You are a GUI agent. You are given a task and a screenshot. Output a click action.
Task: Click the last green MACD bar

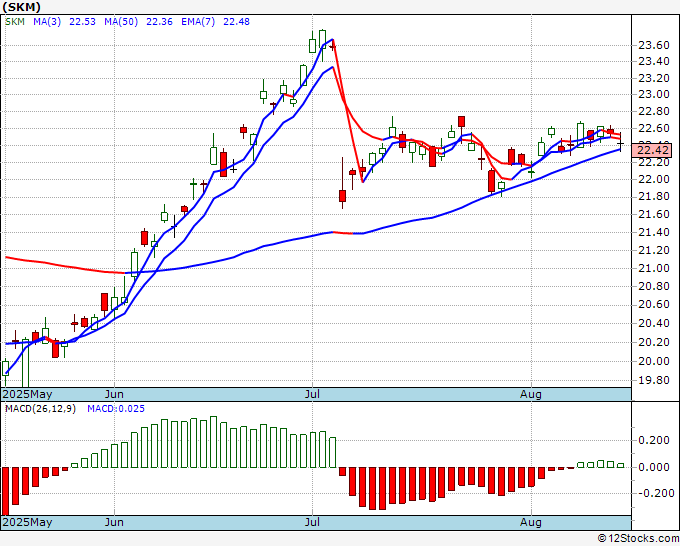620,465
